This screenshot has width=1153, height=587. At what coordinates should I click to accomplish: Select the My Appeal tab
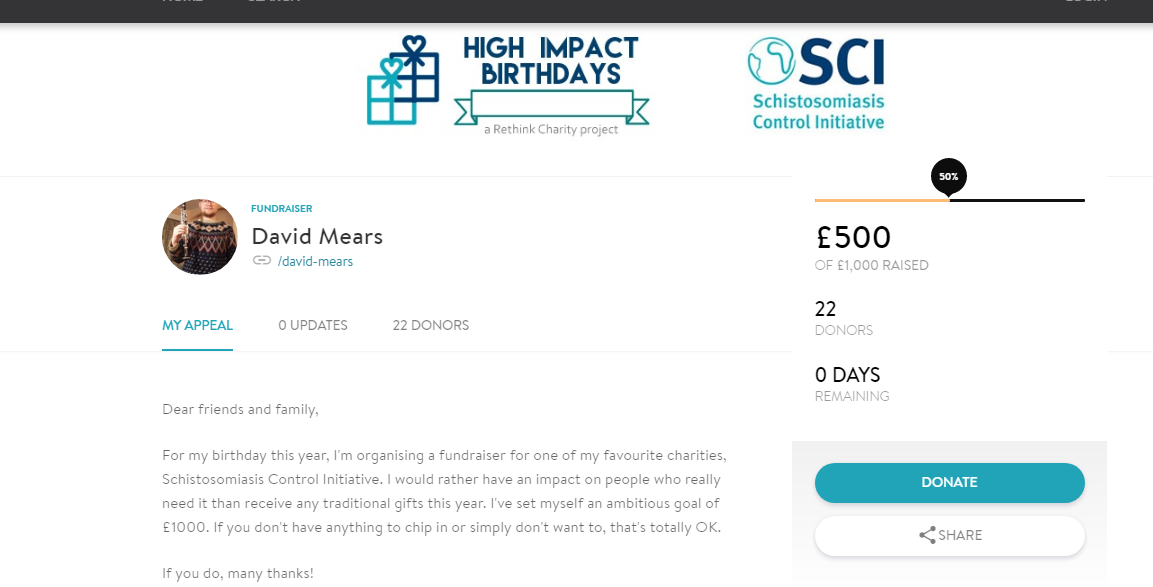(197, 325)
